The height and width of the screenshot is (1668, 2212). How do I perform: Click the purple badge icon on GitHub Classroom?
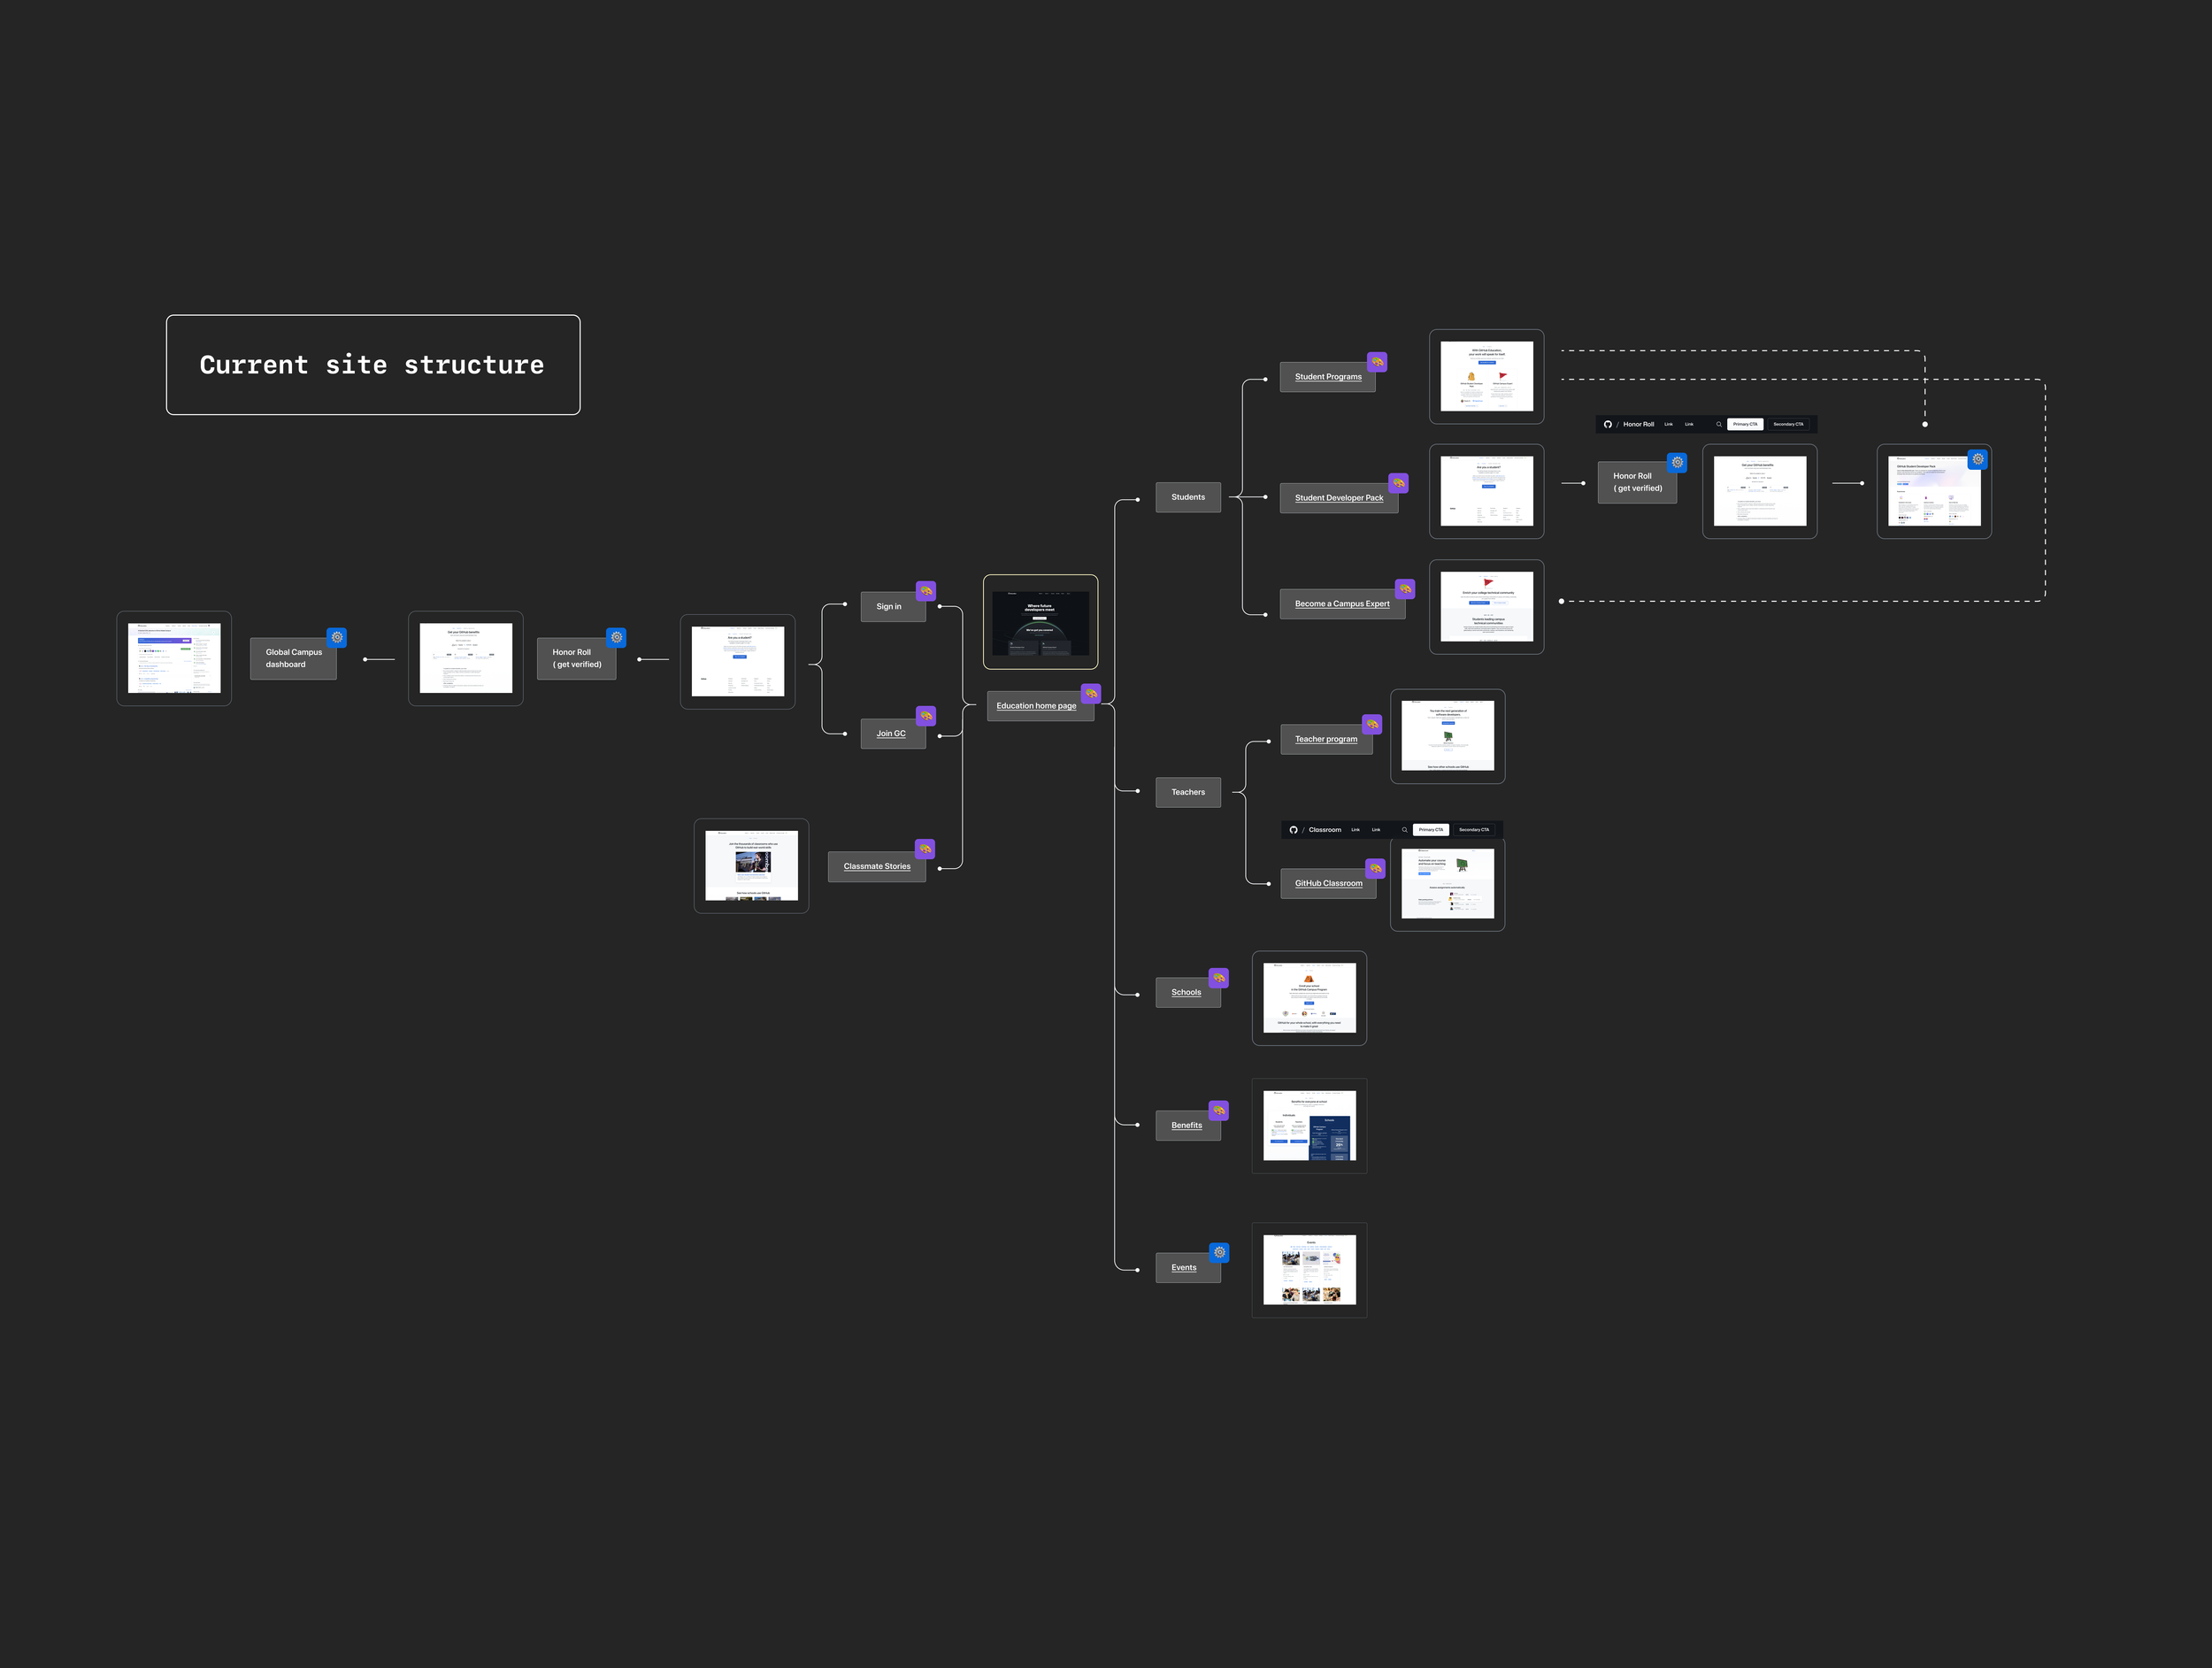click(1375, 868)
